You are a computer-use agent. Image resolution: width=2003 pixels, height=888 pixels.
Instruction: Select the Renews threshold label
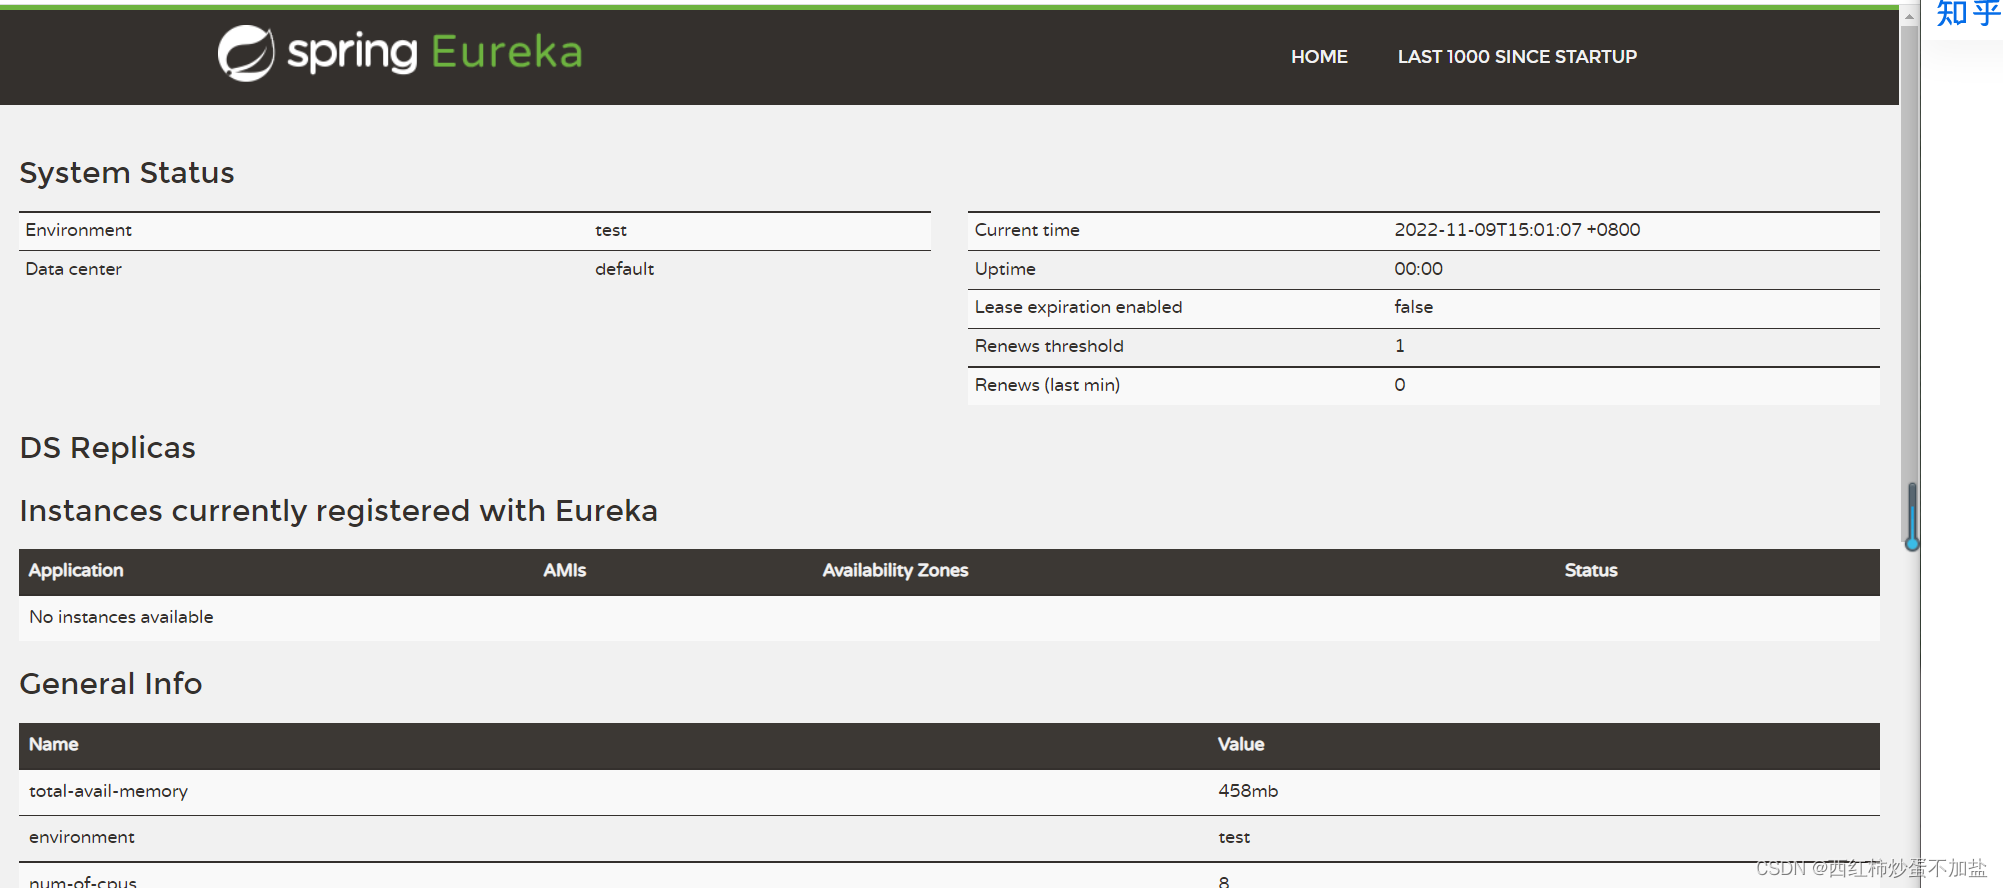(x=1049, y=346)
